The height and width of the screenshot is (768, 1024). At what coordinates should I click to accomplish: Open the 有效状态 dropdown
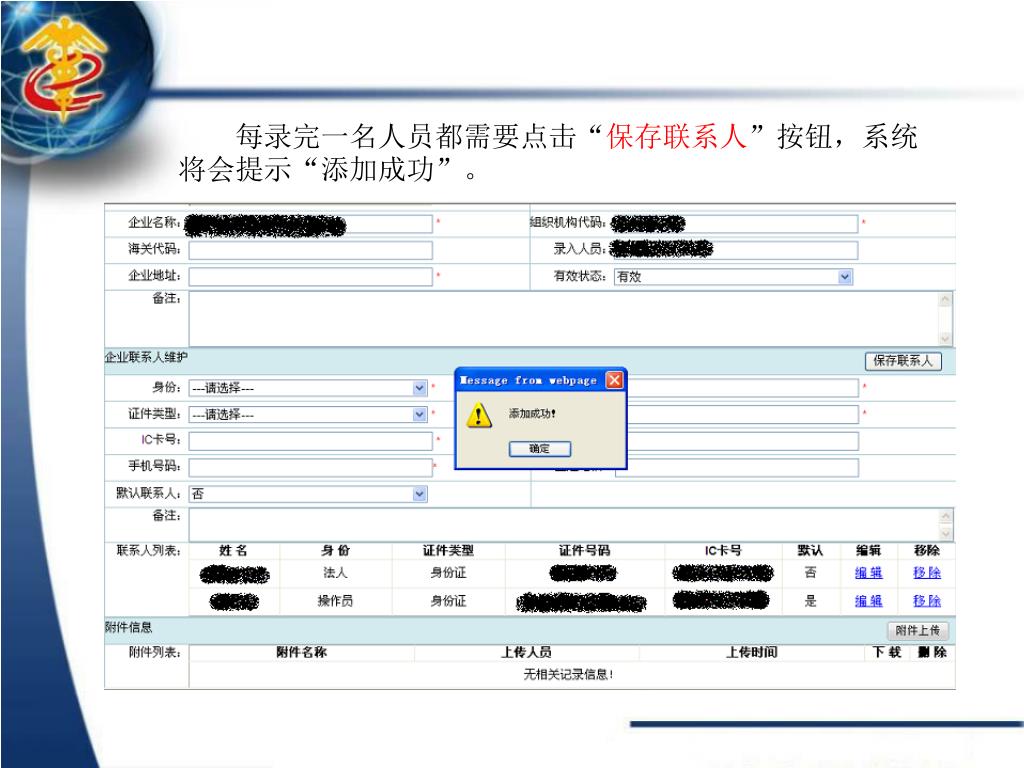tap(845, 277)
